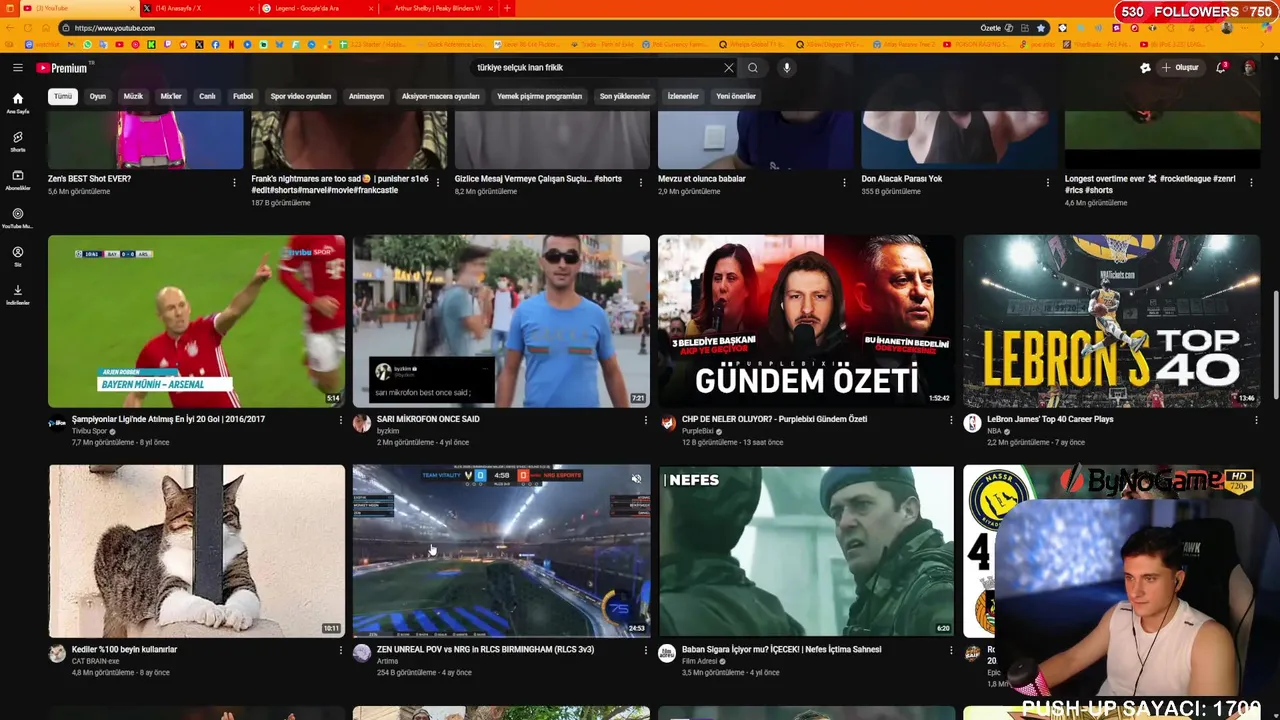Select the Spor video oyunları chip
1280x720 pixels.
[x=301, y=96]
